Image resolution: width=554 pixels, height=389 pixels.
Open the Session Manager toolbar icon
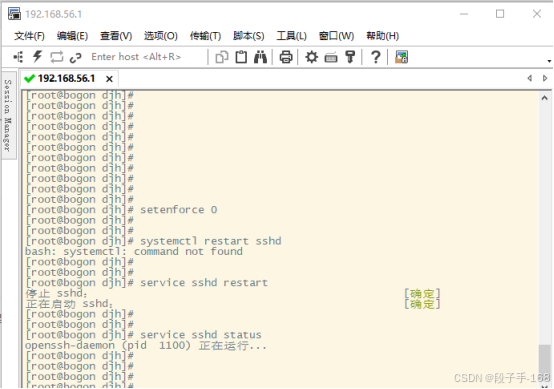18,57
